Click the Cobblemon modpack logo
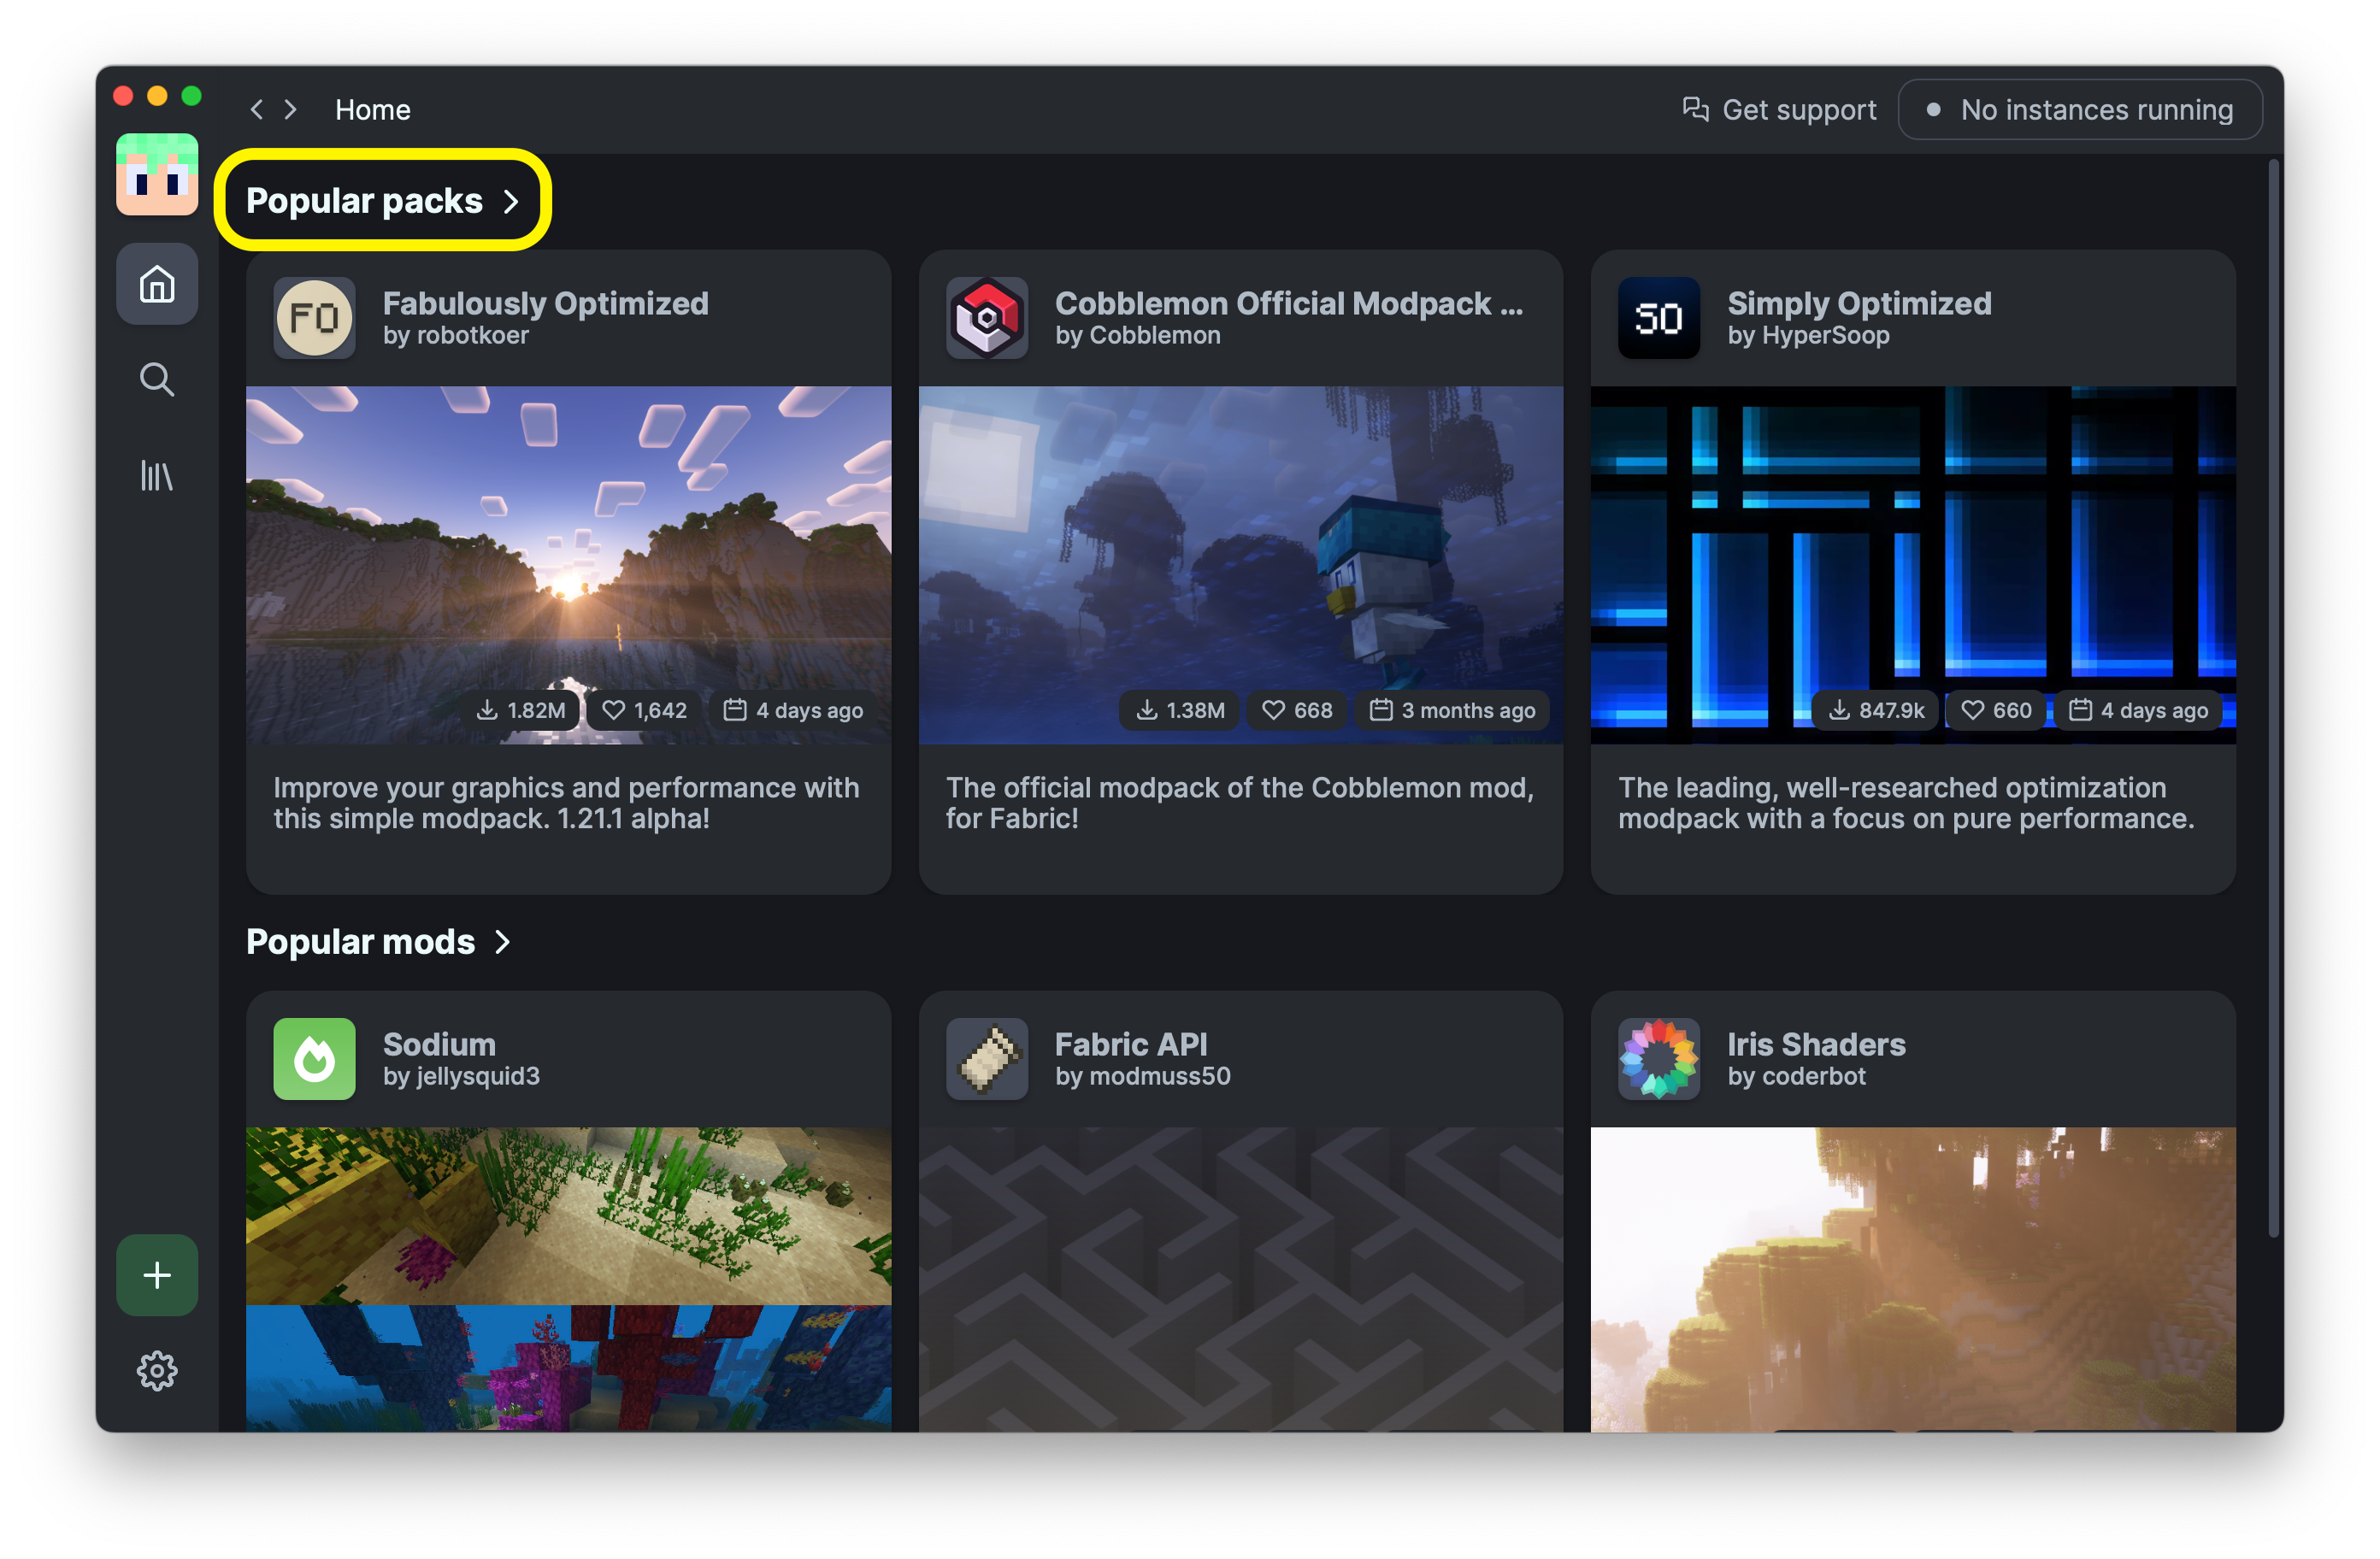 tap(987, 318)
